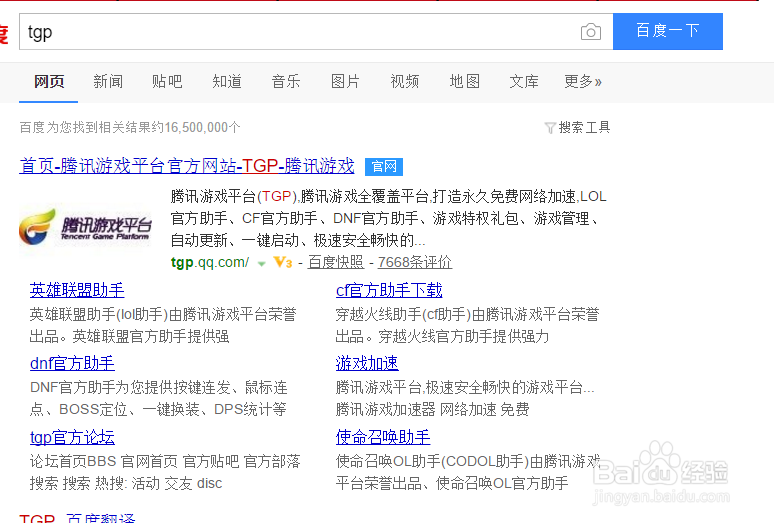The image size is (774, 523).
Task: Open the 贴吧 tab
Action: (x=167, y=81)
